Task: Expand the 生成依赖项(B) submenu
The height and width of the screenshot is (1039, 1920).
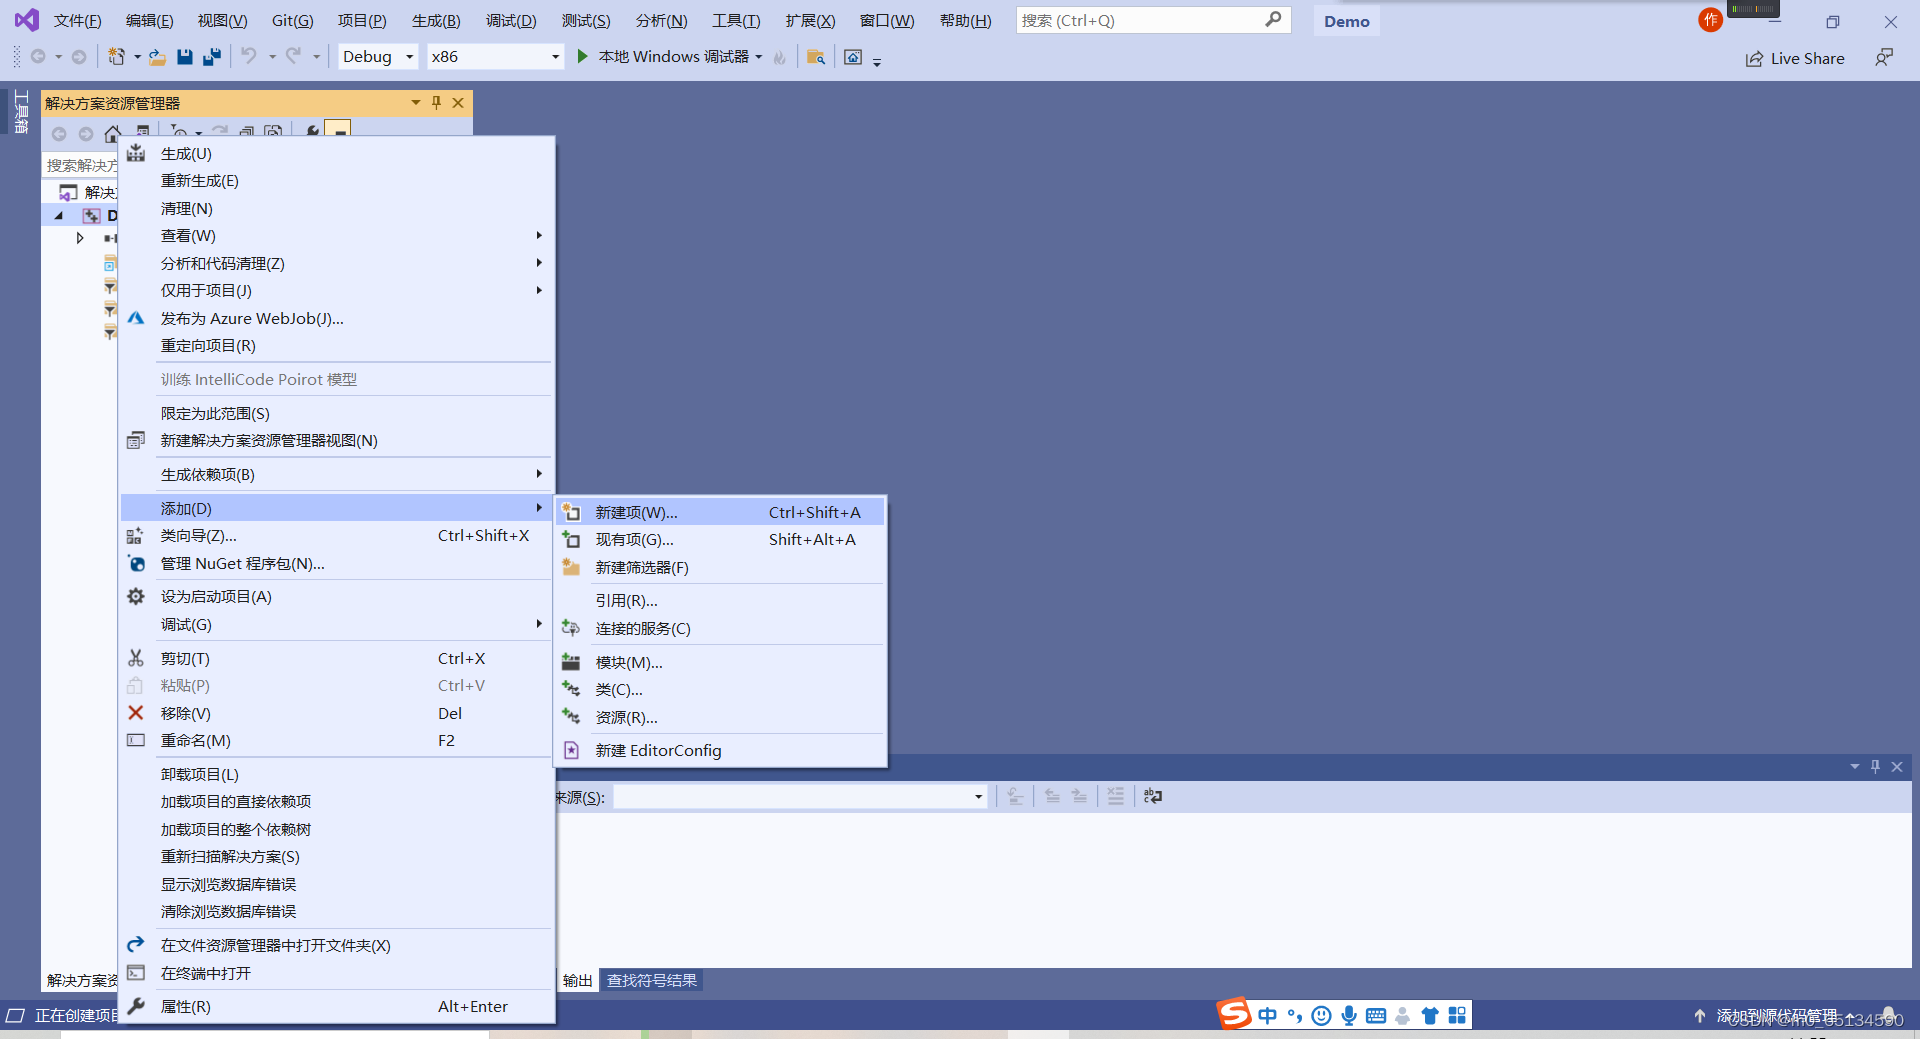Action: tap(336, 474)
